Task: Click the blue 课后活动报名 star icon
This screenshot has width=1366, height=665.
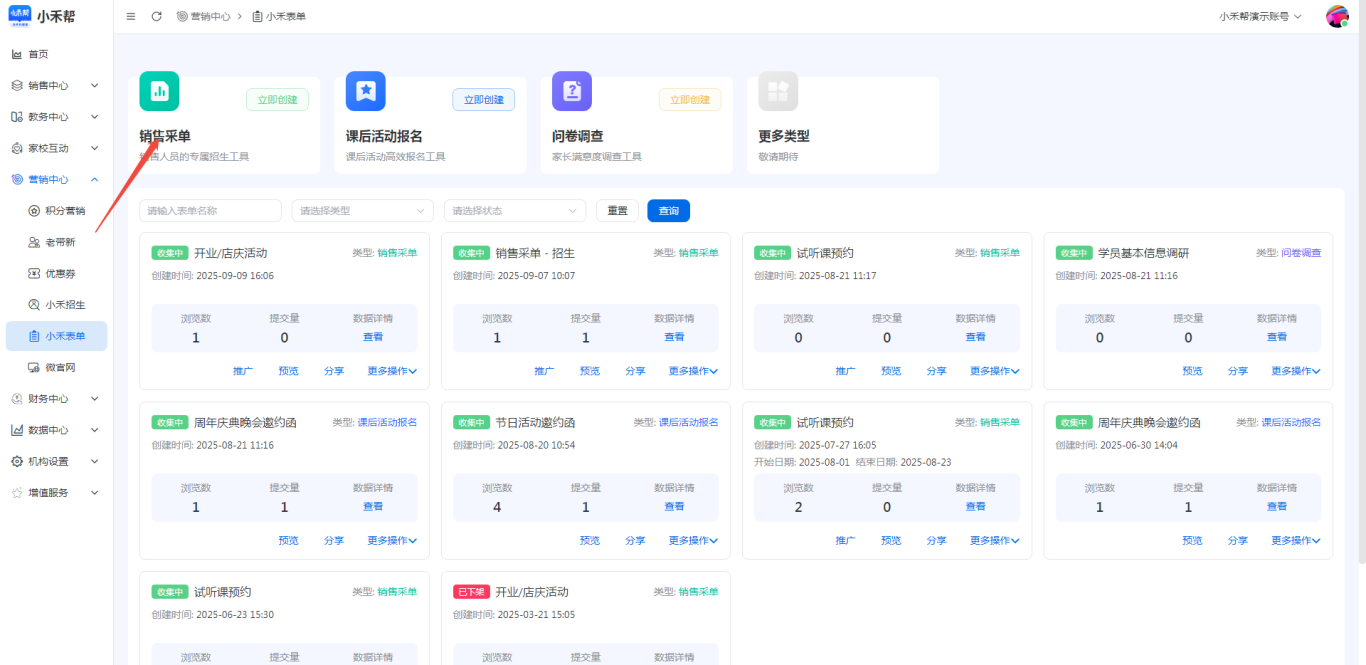Action: click(365, 91)
